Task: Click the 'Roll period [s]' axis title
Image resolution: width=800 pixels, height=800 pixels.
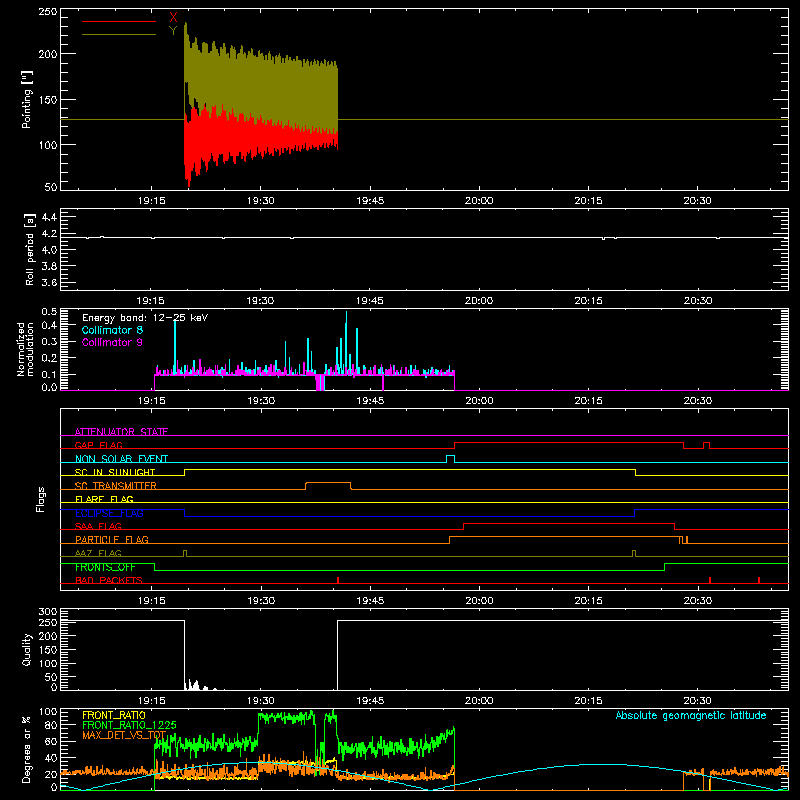Action: pyautogui.click(x=29, y=249)
